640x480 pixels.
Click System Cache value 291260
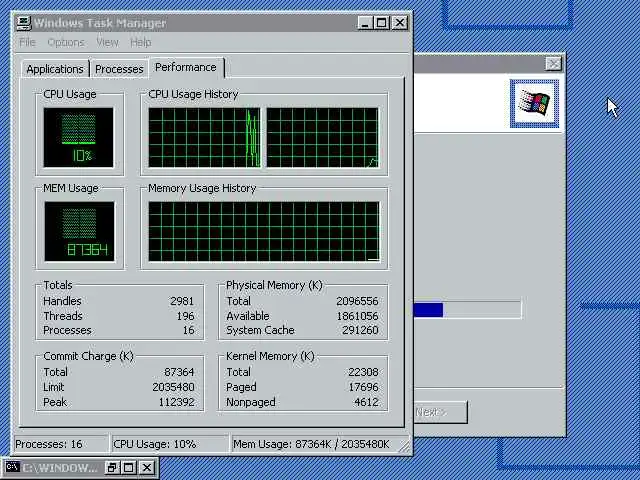[360, 330]
